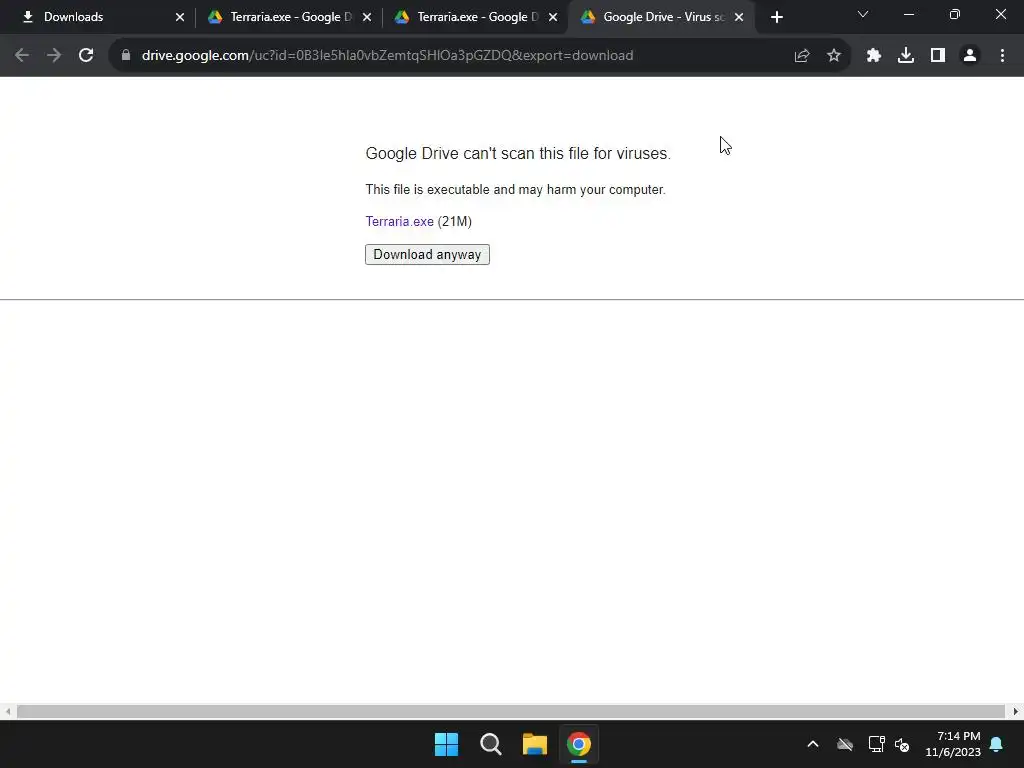Click the Download anyway button
This screenshot has width=1024, height=768.
coord(427,255)
